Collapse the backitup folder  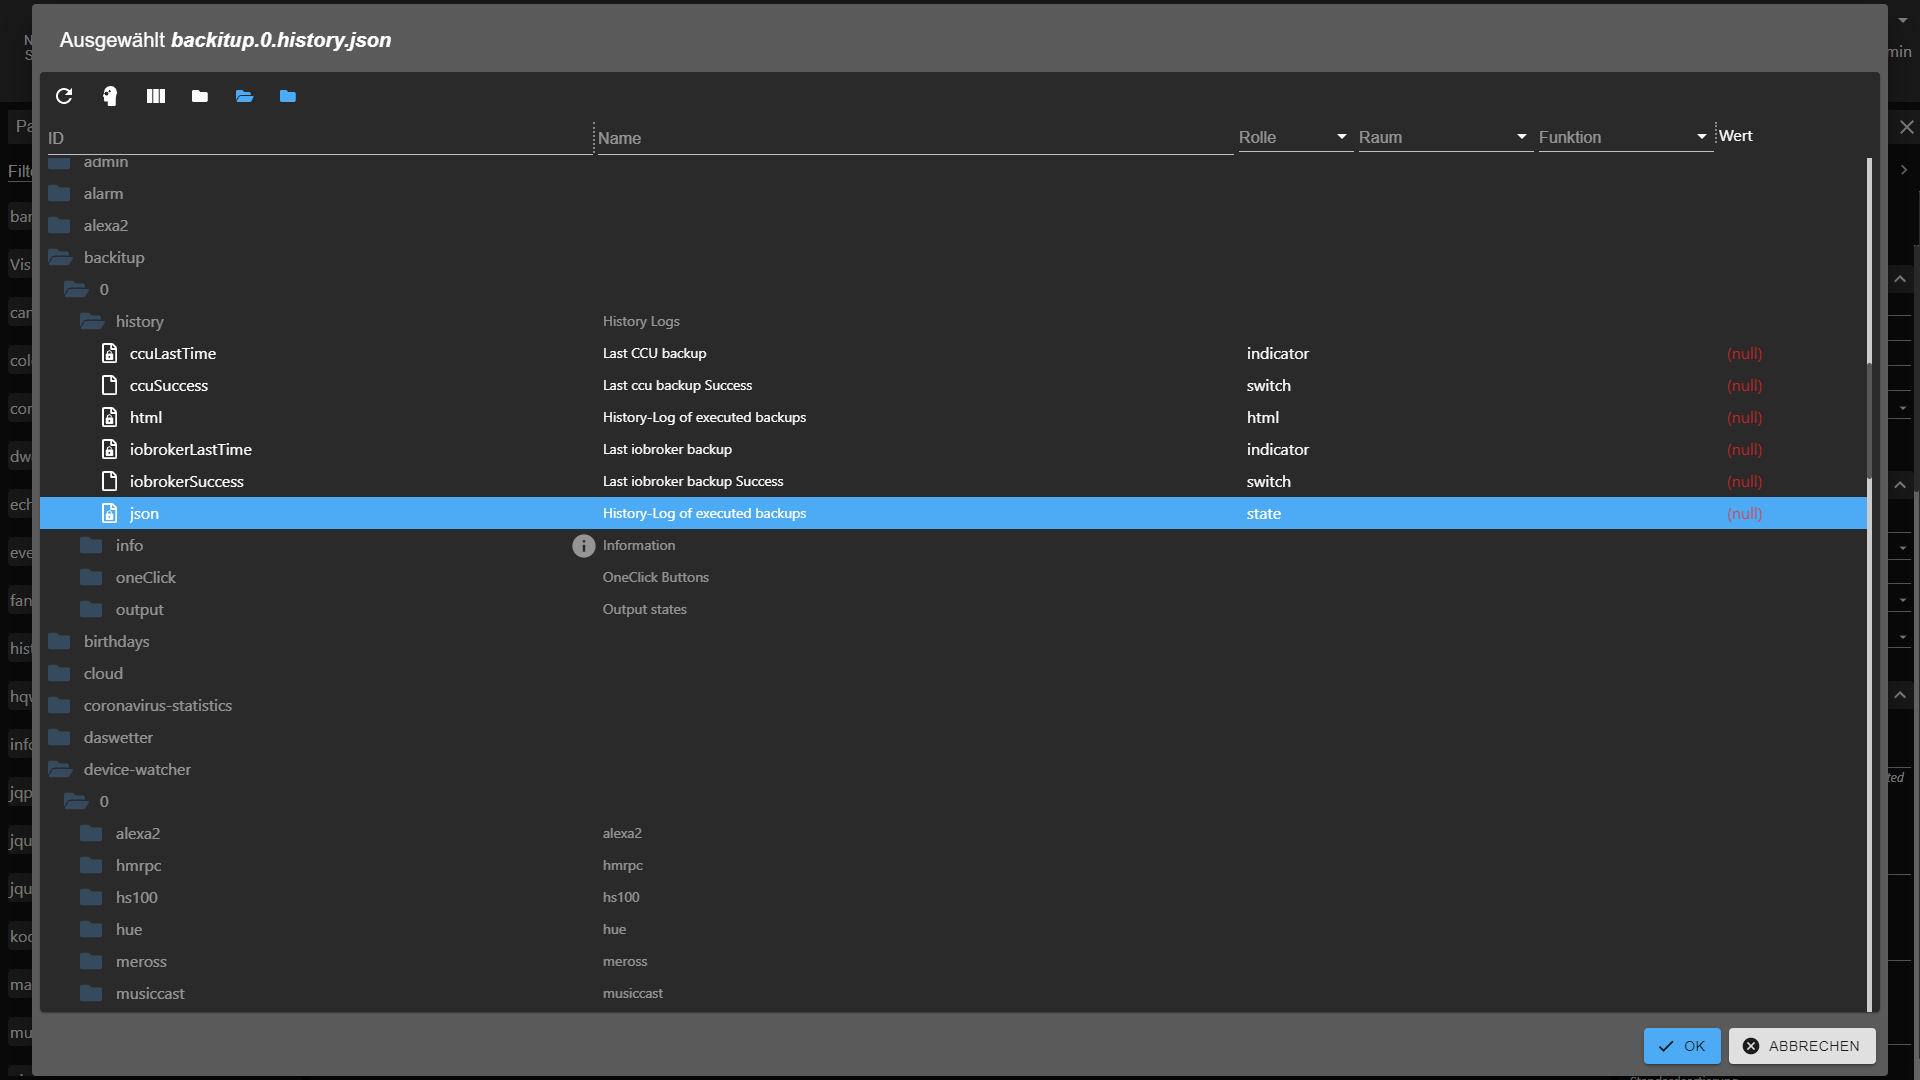[x=61, y=258]
